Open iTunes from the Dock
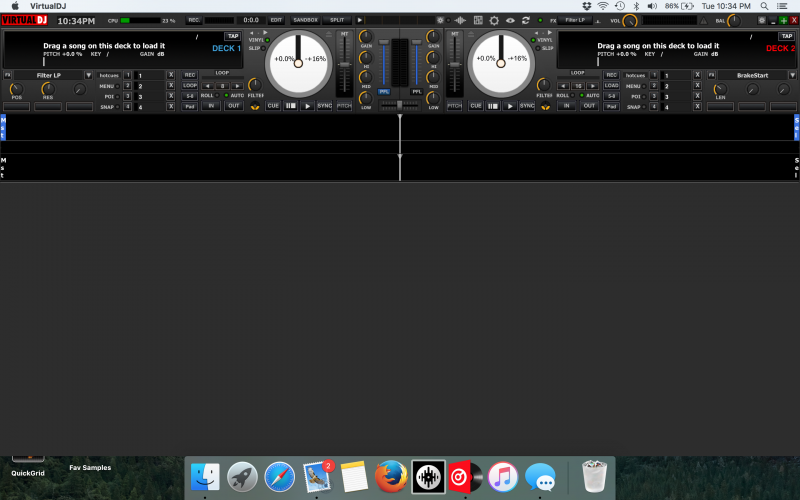 pos(503,477)
